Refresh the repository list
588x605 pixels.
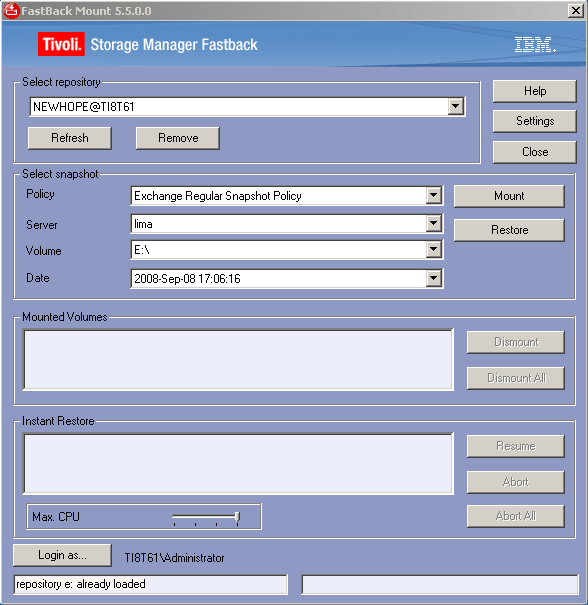(x=70, y=138)
